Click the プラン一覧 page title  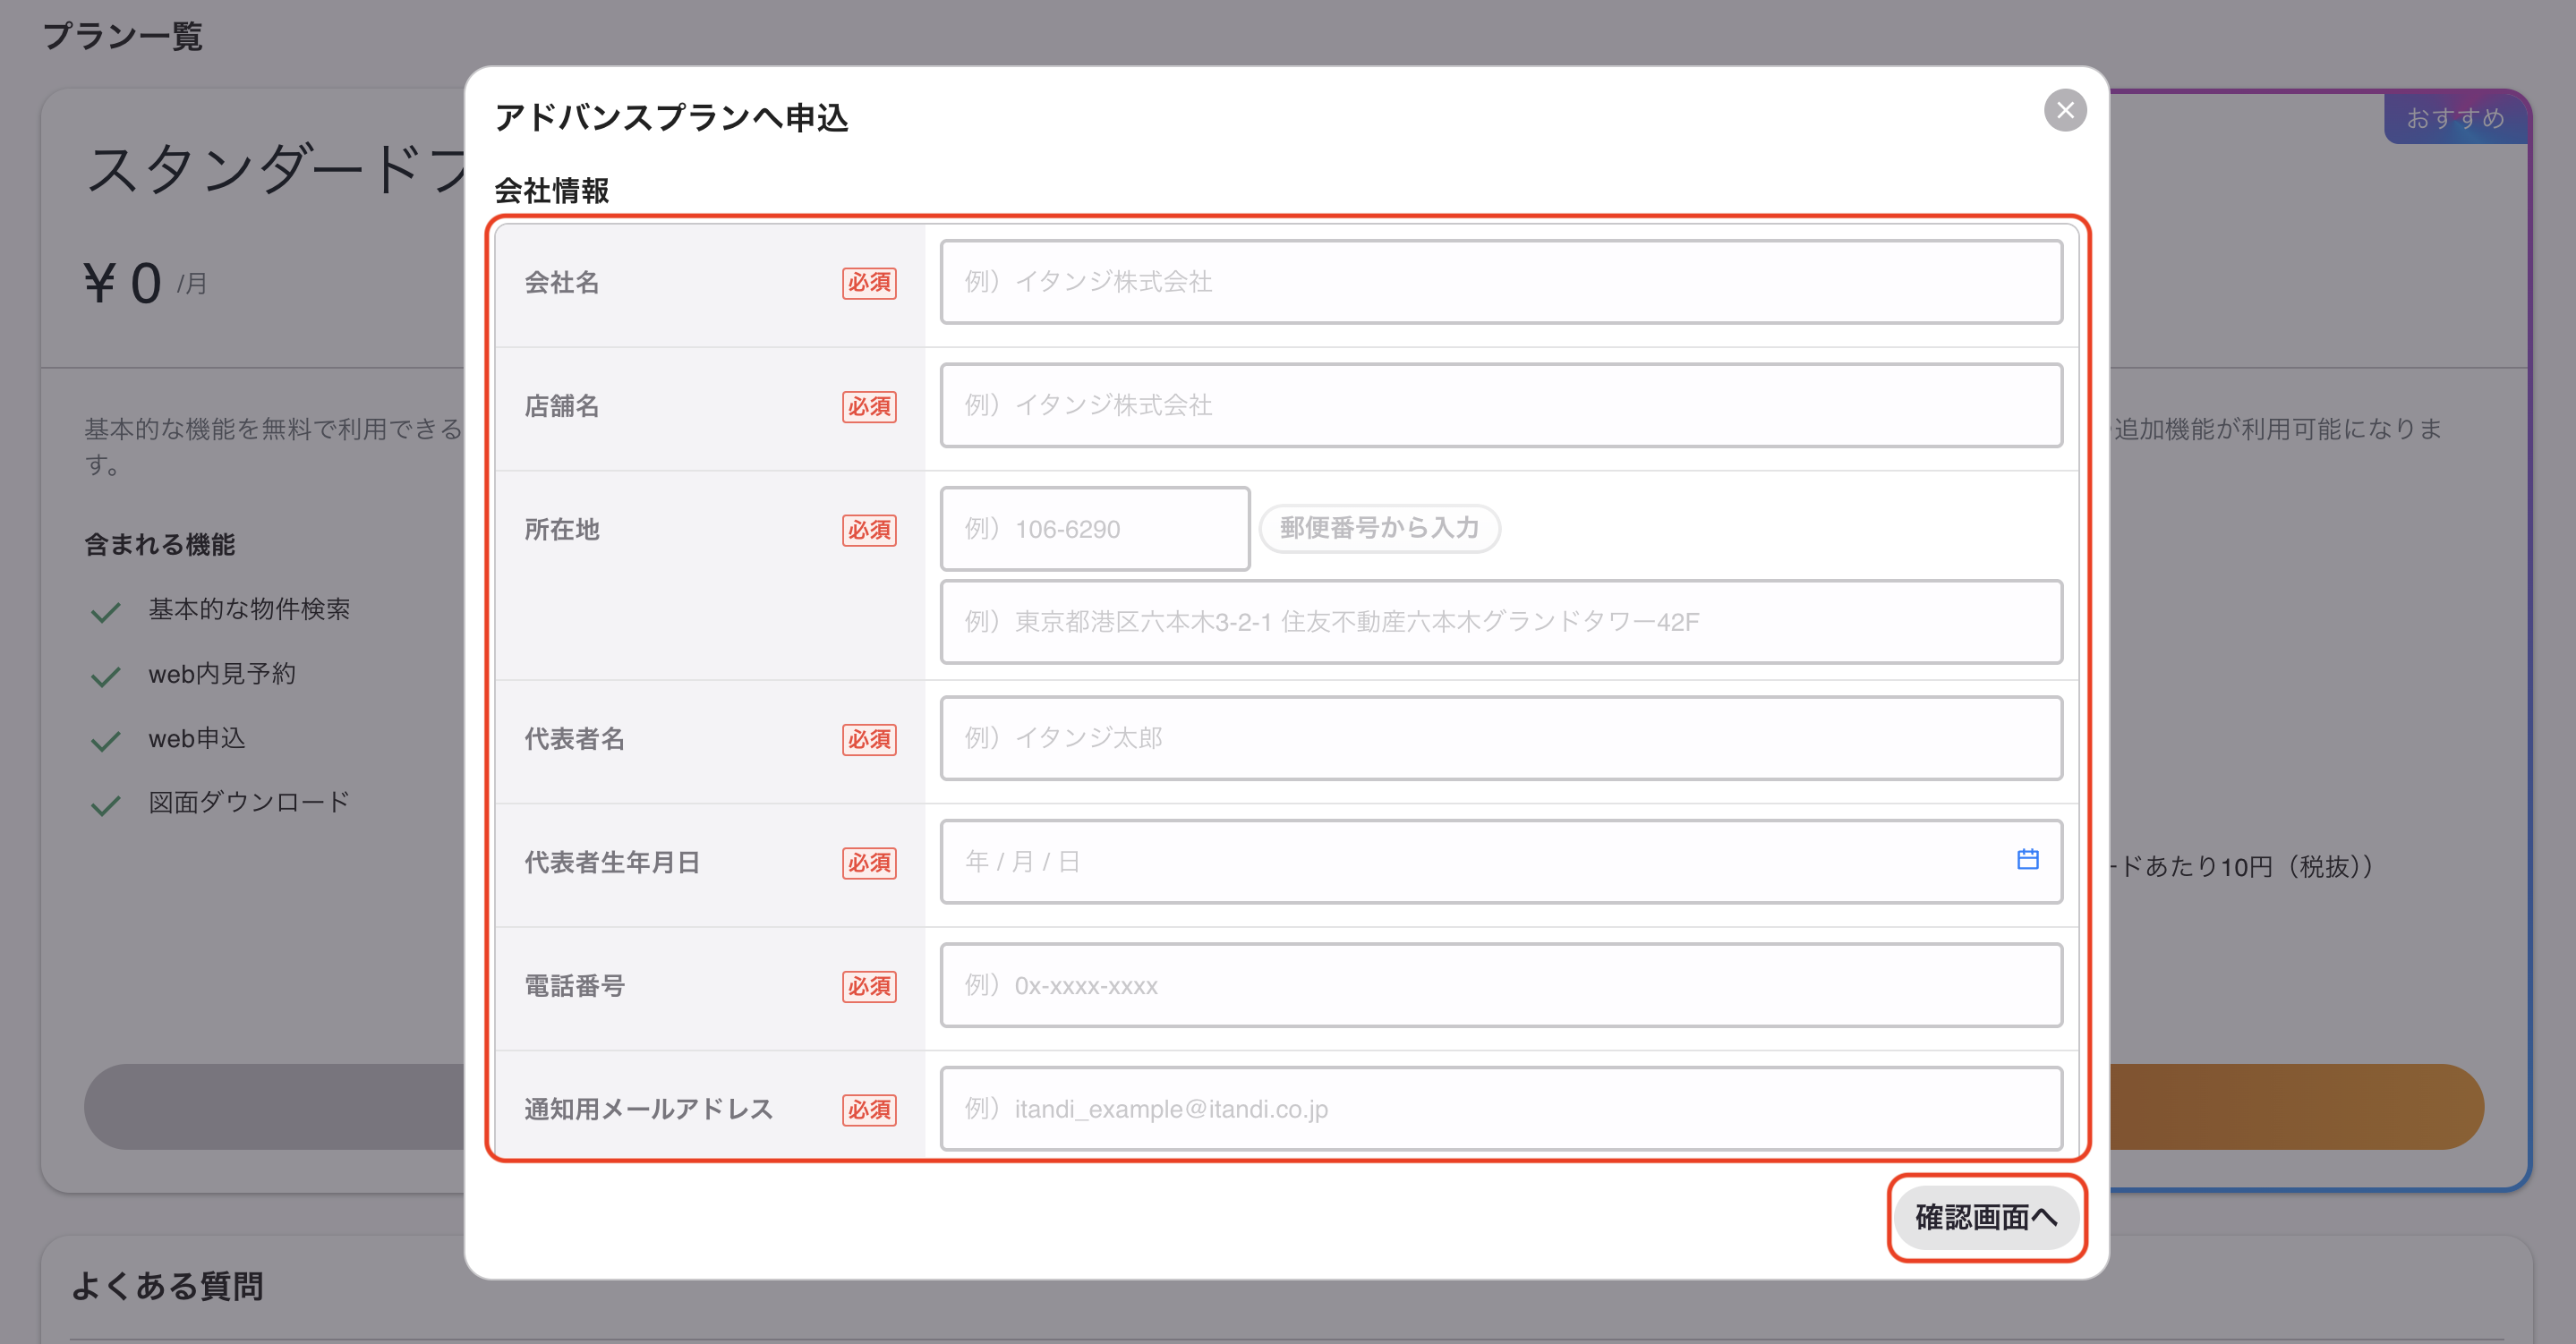point(122,36)
